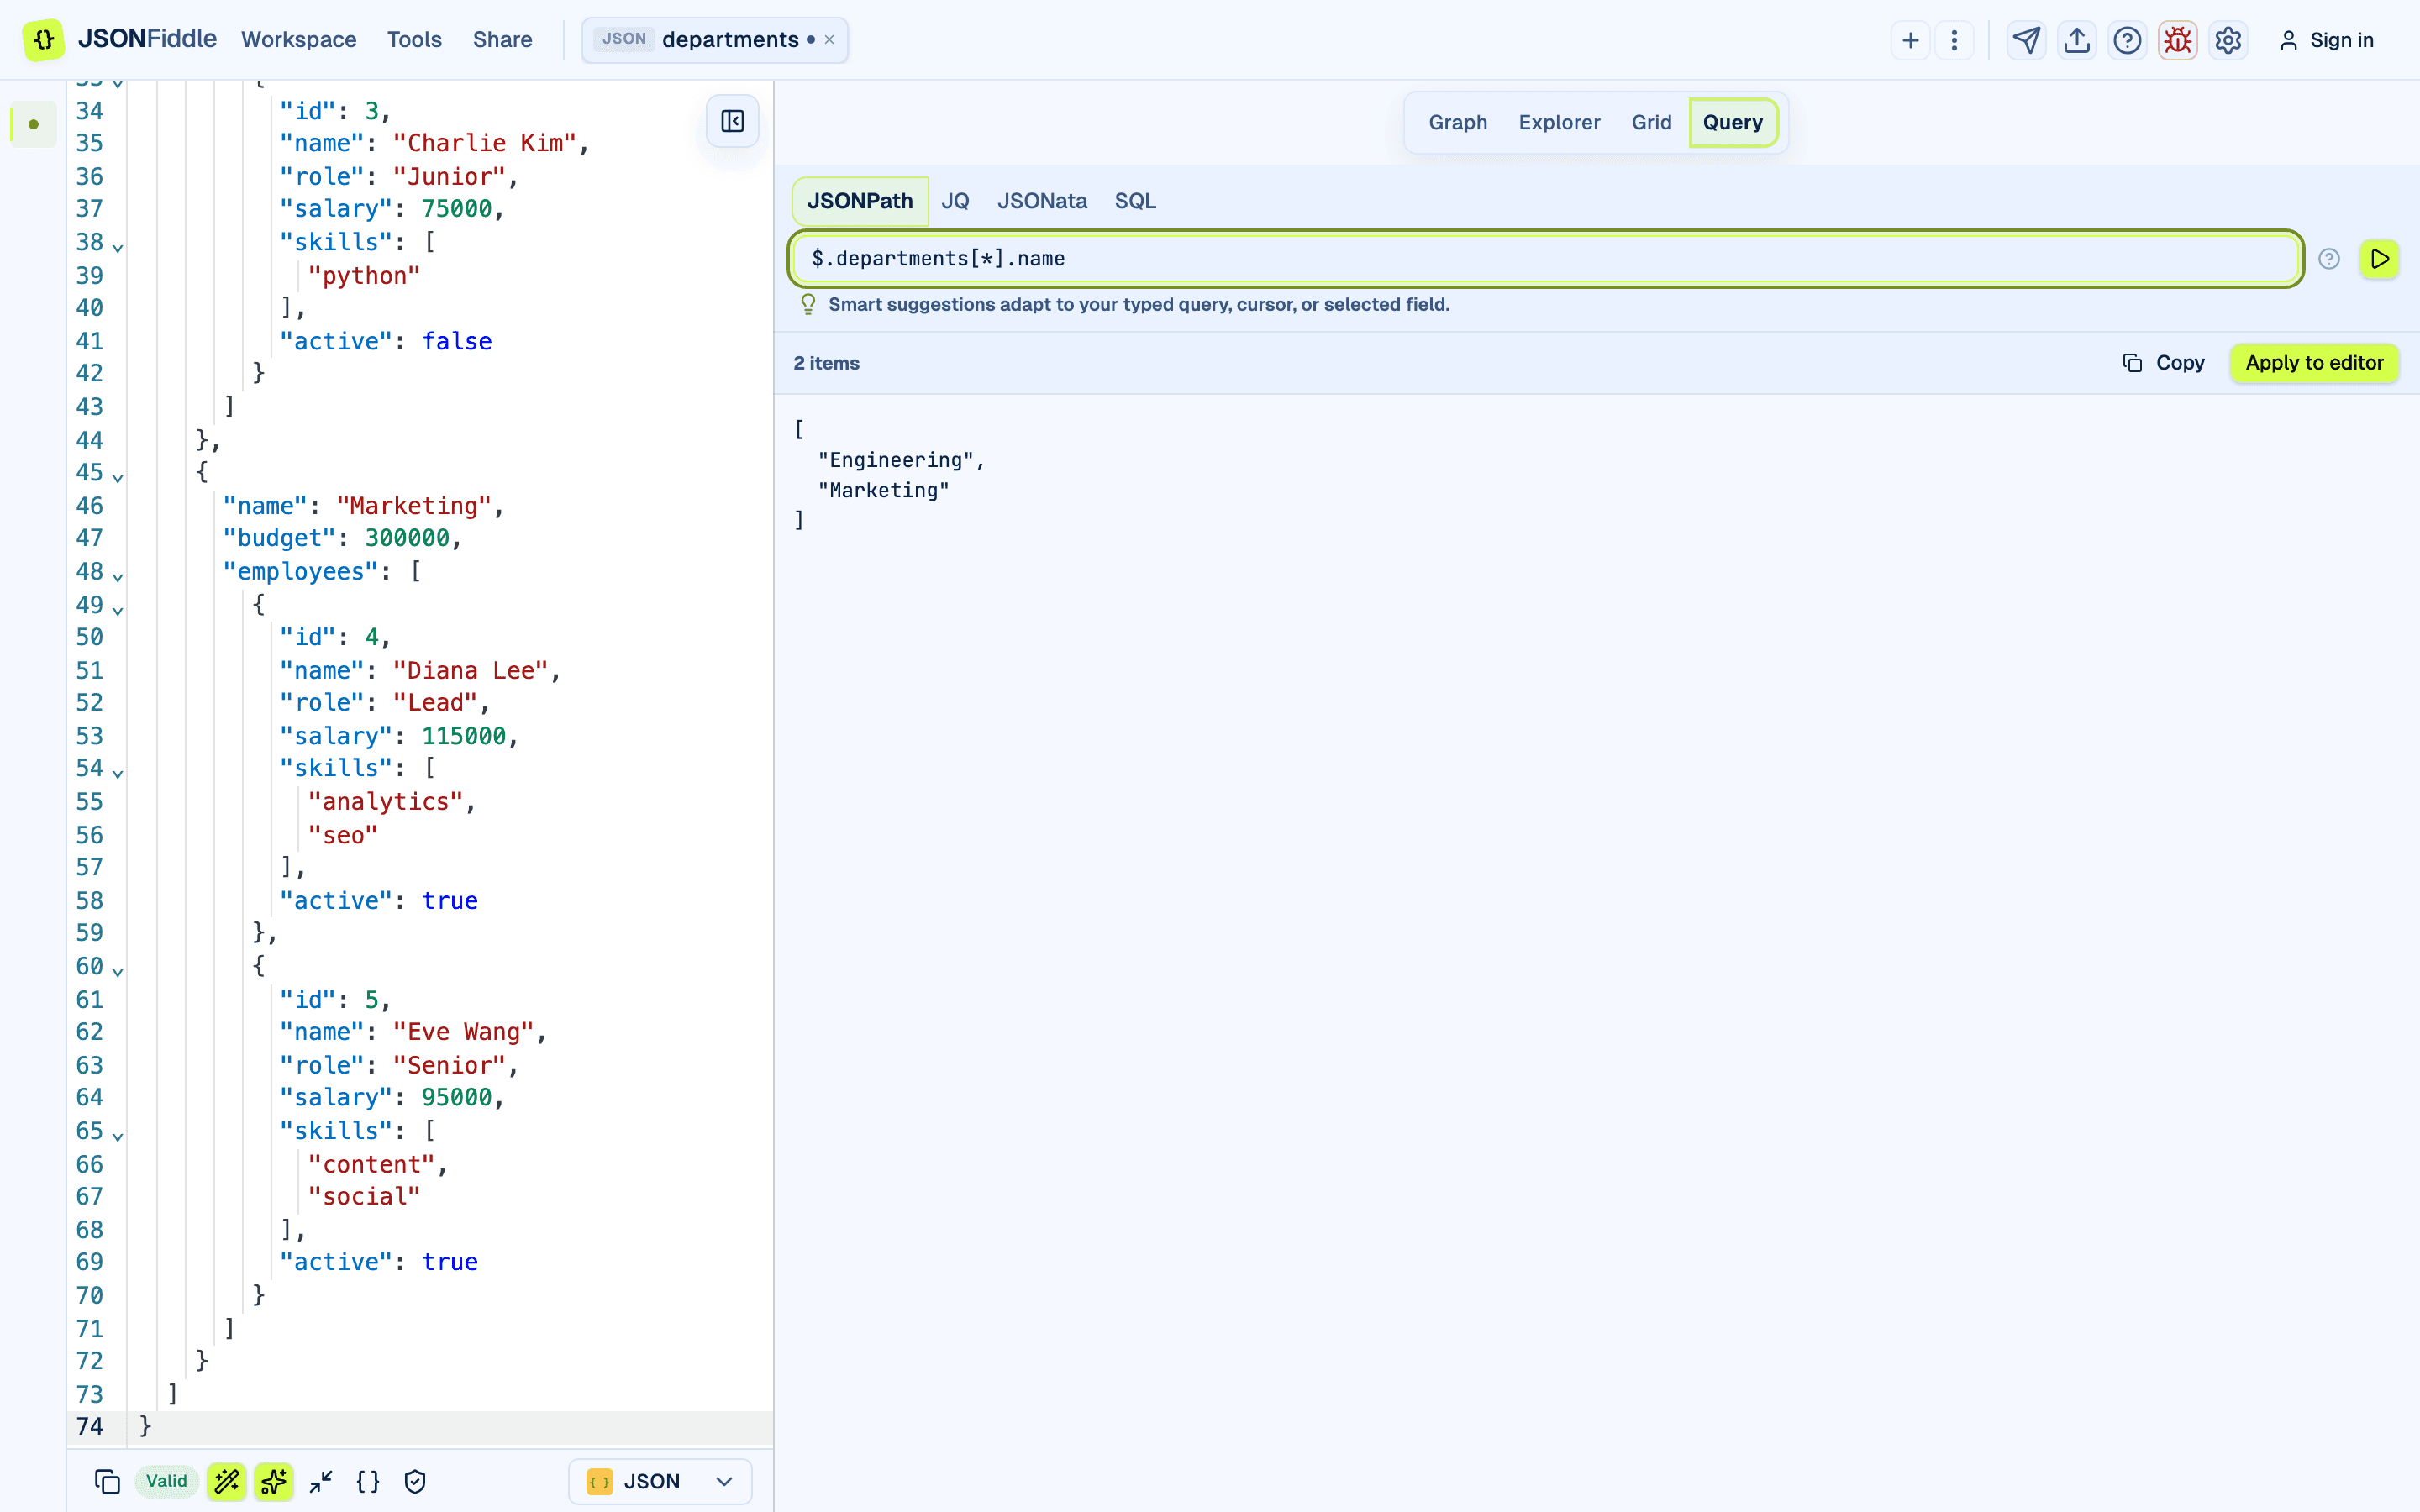The image size is (2420, 1512).
Task: Click the budget value 300000
Action: [407, 538]
